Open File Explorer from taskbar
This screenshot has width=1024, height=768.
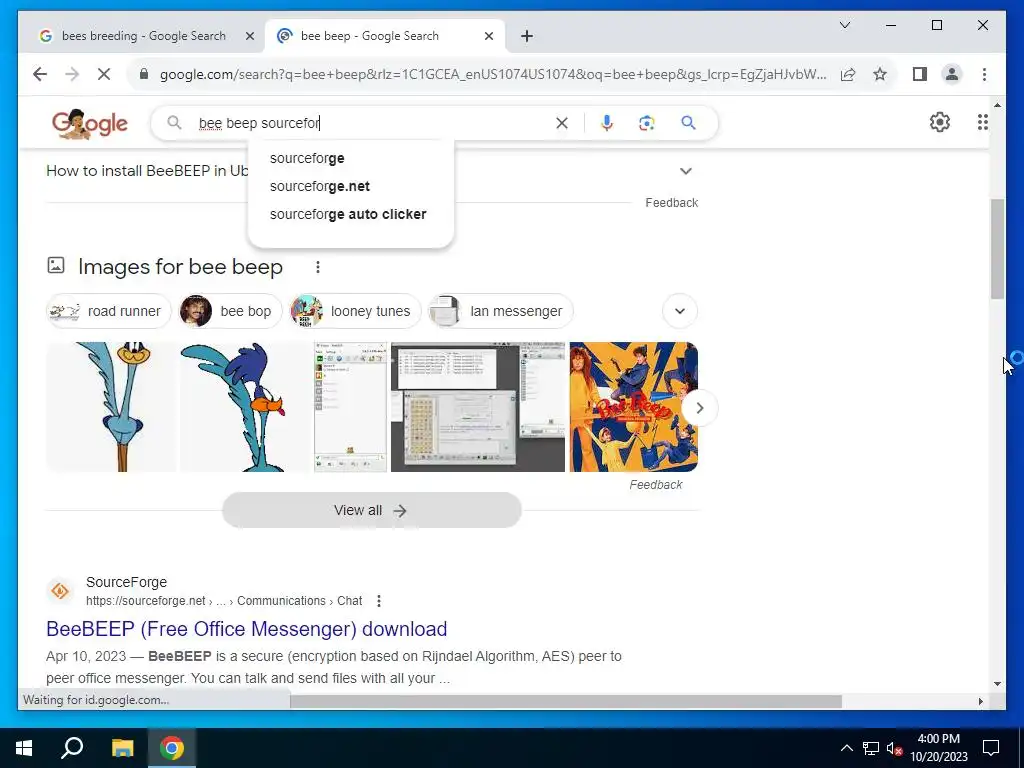click(x=122, y=748)
